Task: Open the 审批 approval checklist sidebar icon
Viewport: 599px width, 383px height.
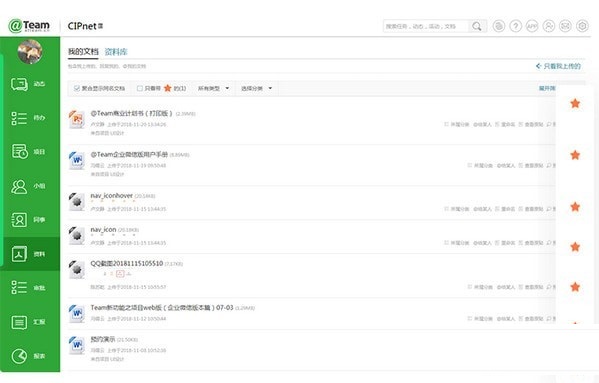Action: [19, 288]
